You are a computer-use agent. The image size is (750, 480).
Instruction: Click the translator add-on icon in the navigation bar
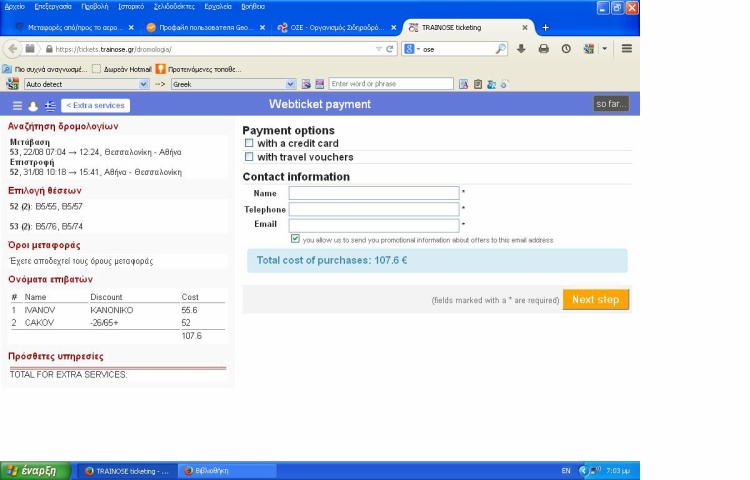click(x=589, y=49)
